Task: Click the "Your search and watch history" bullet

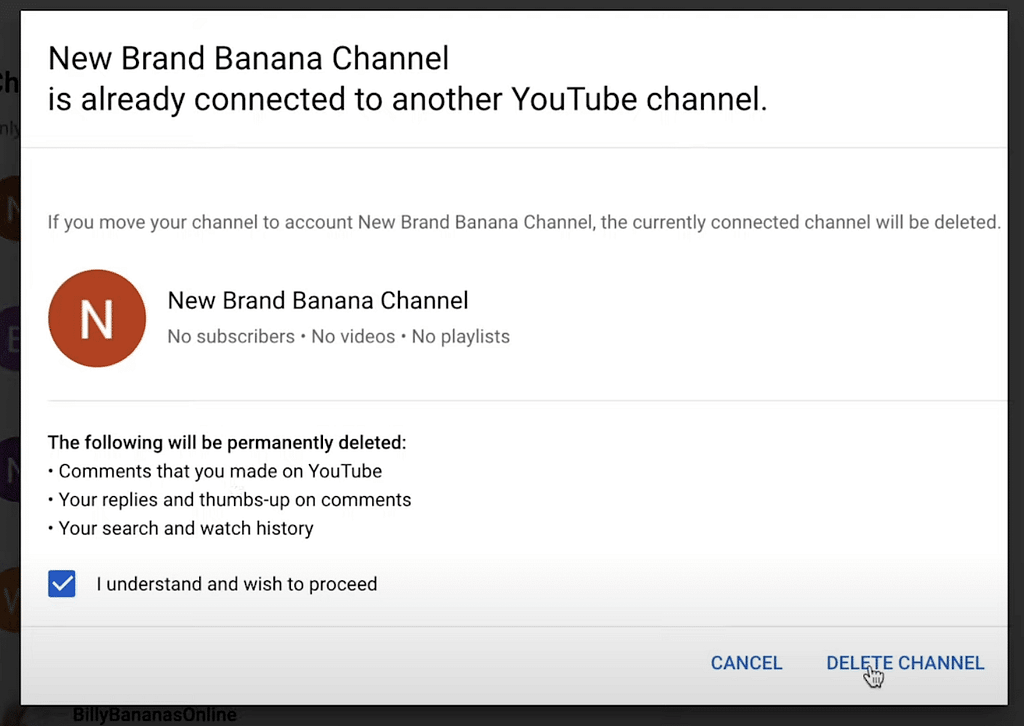Action: tap(186, 528)
